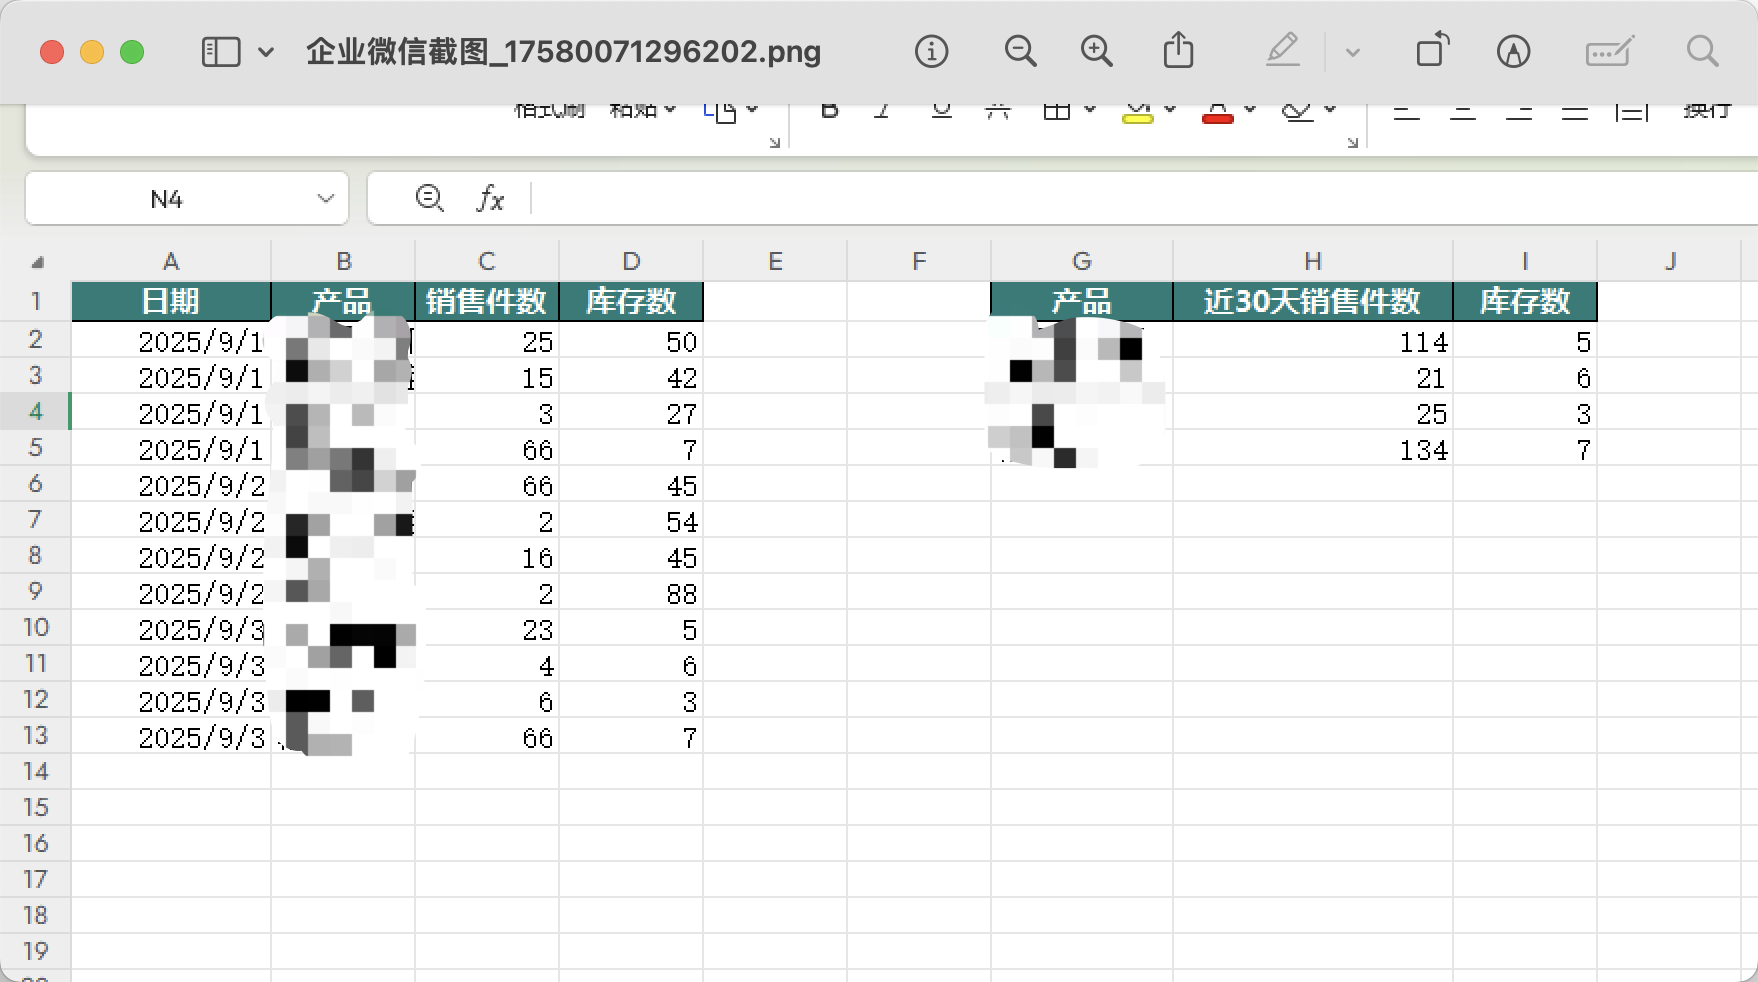Open the fx insert function button
This screenshot has height=982, width=1758.
pos(490,198)
